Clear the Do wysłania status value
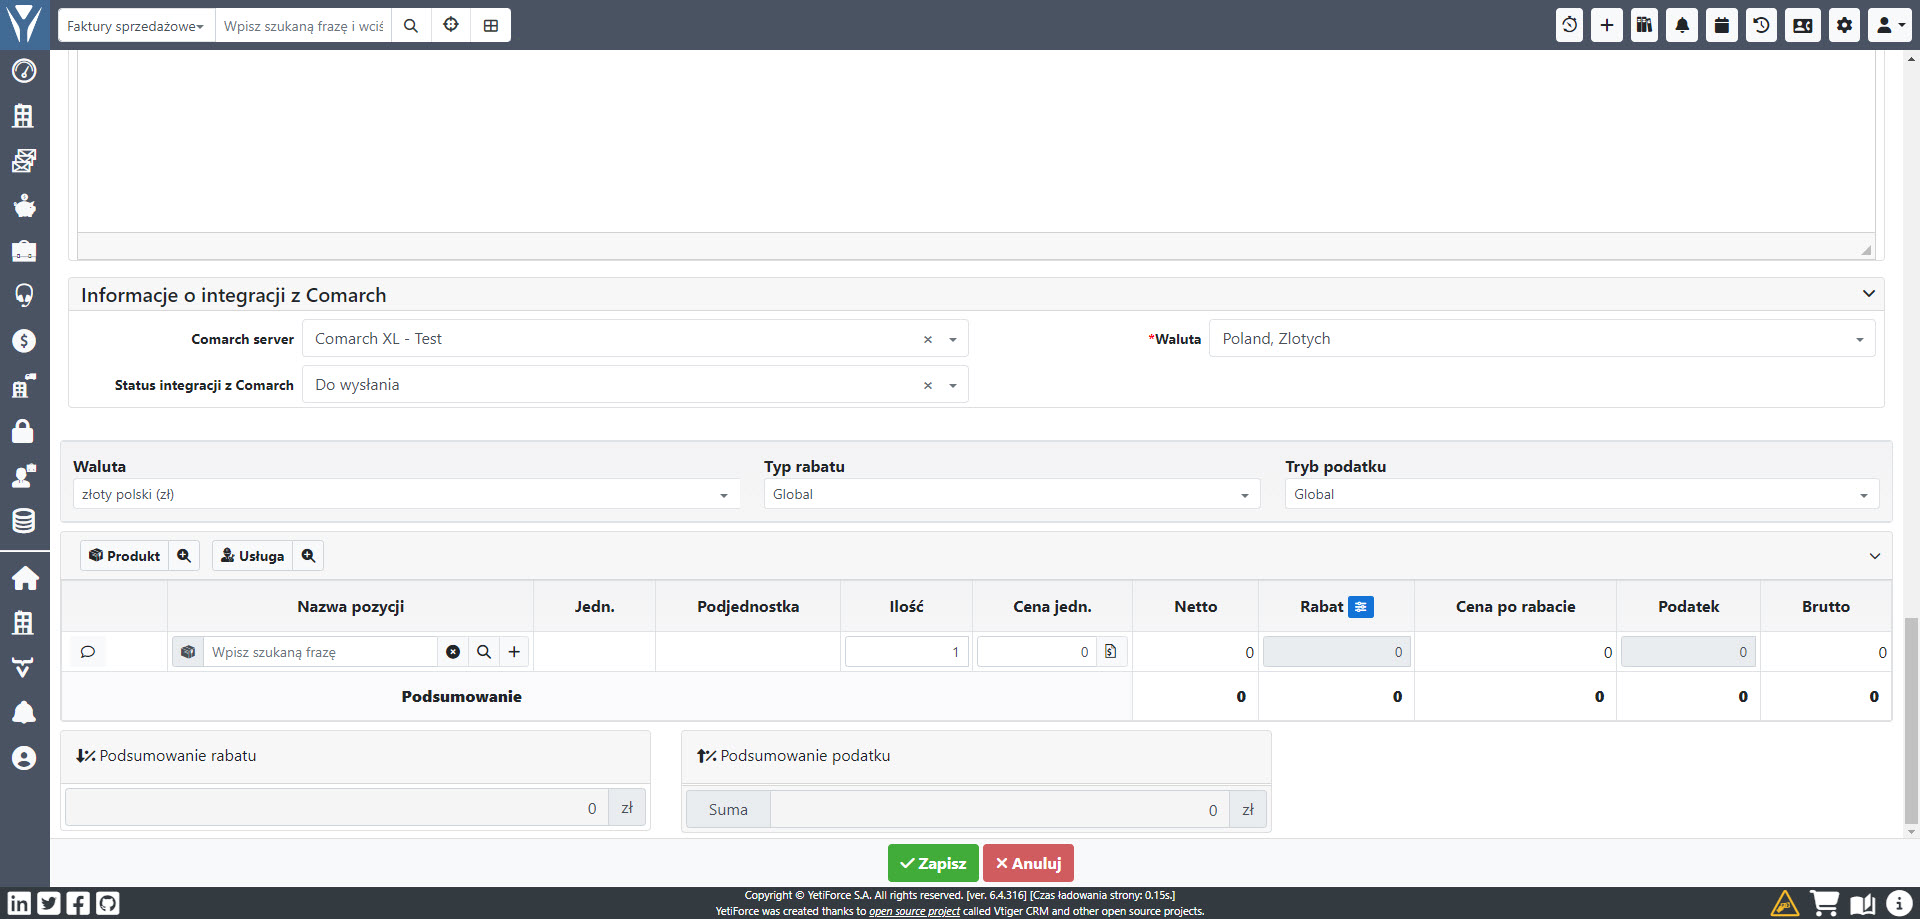 coord(928,386)
